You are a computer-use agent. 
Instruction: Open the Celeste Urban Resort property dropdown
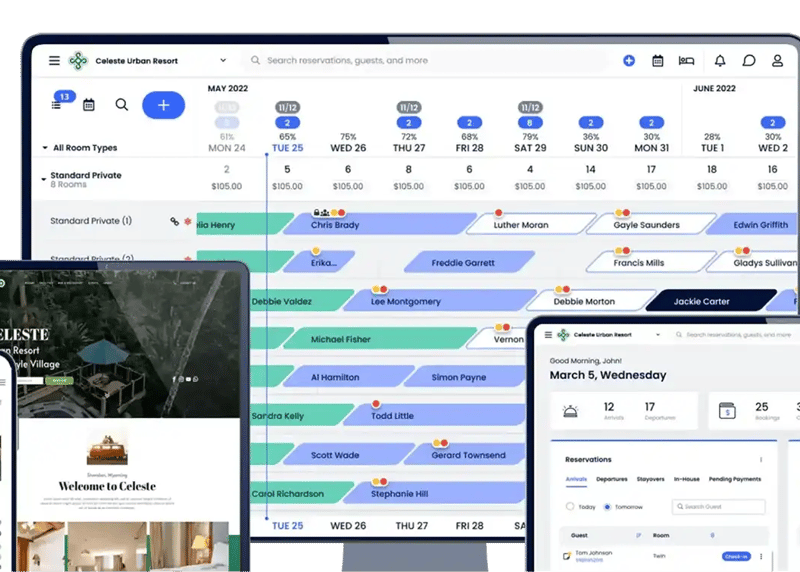222,61
